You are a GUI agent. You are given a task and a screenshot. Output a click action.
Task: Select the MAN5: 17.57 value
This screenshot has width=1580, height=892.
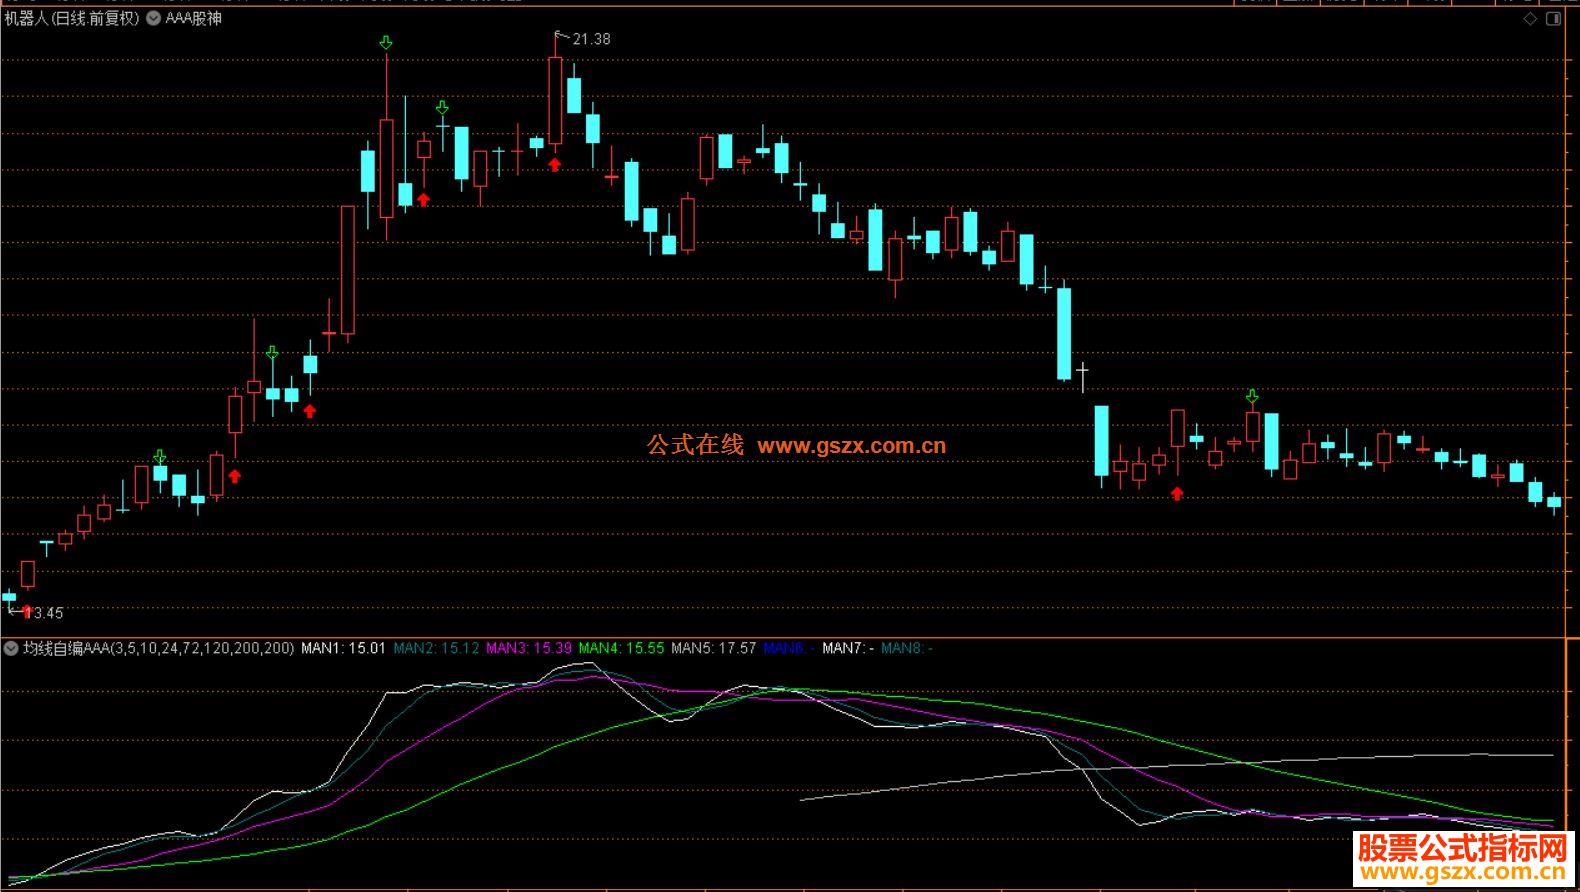(x=713, y=648)
